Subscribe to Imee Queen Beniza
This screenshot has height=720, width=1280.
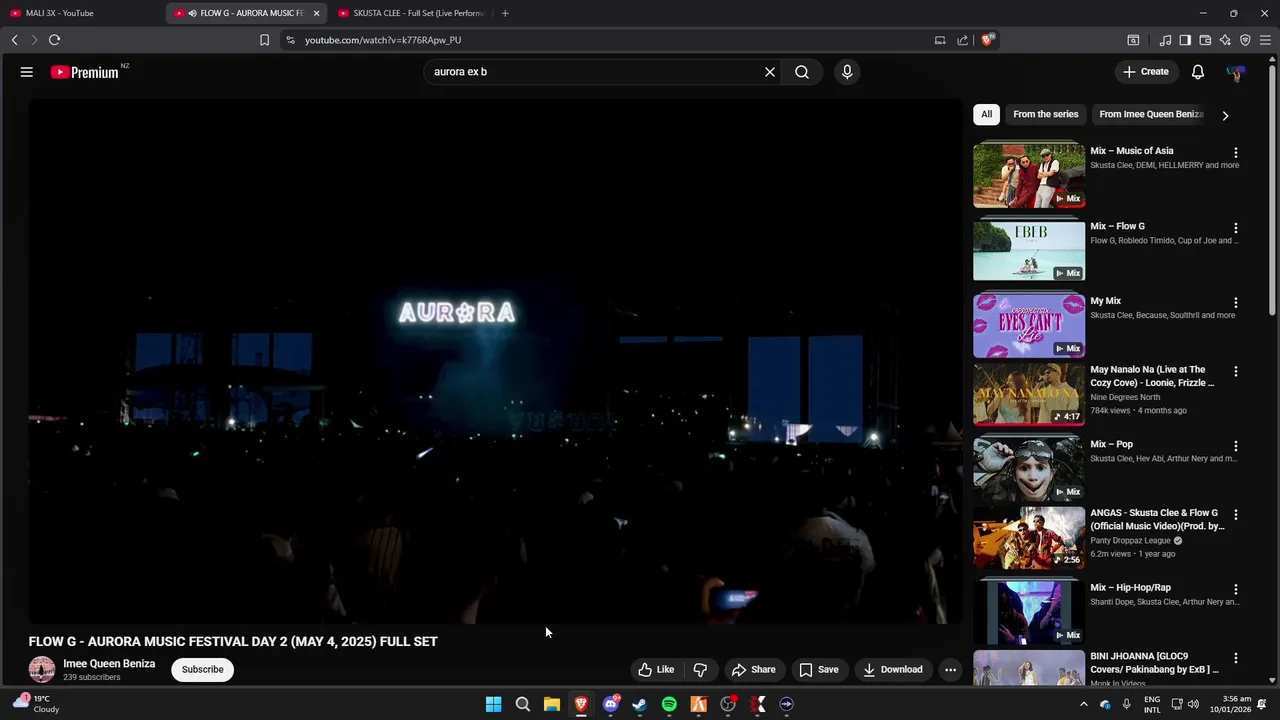(x=203, y=670)
